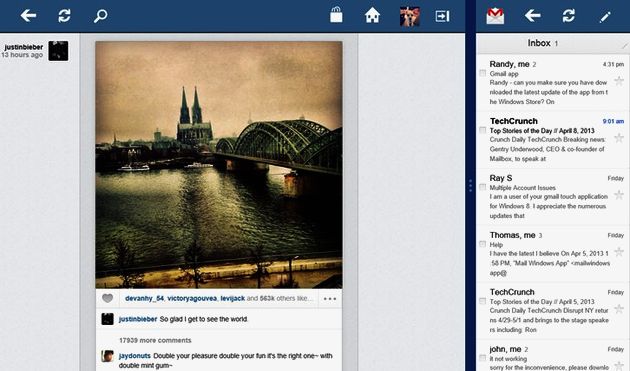Image resolution: width=630 pixels, height=371 pixels.
Task: Select checkbox for TechCrunch April 5 email
Action: [482, 301]
